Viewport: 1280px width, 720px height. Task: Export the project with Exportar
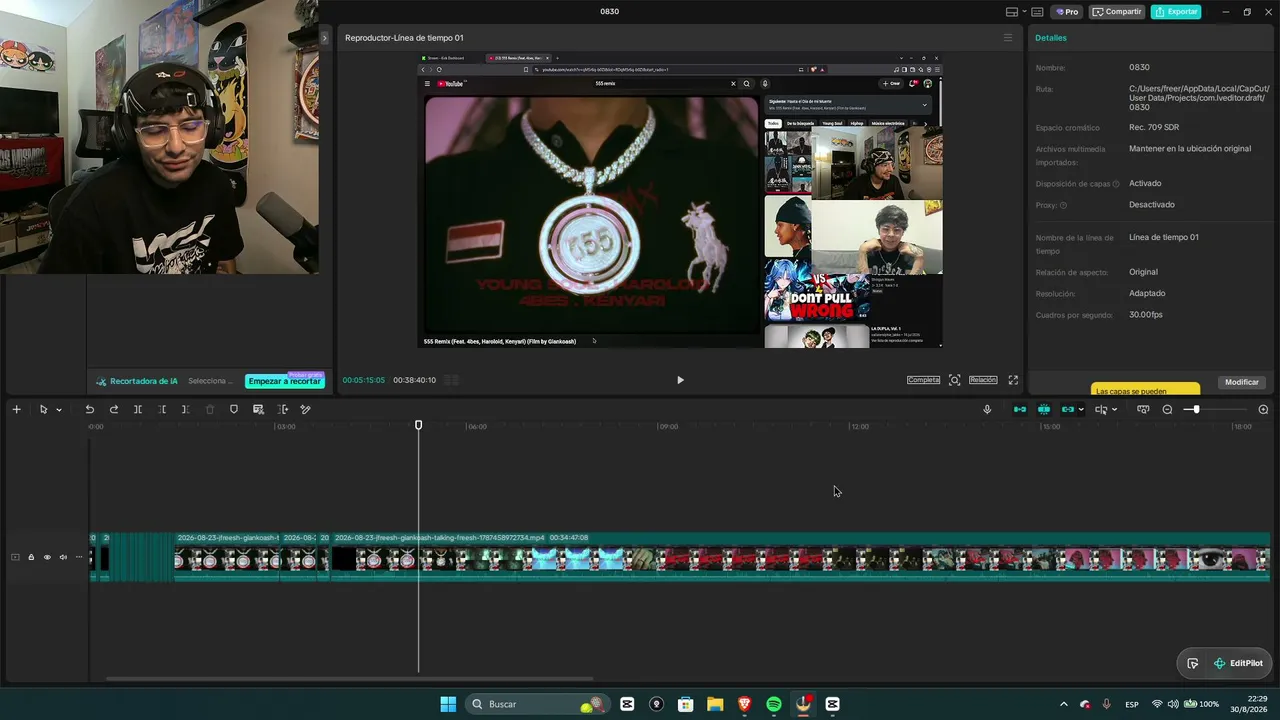(1176, 12)
